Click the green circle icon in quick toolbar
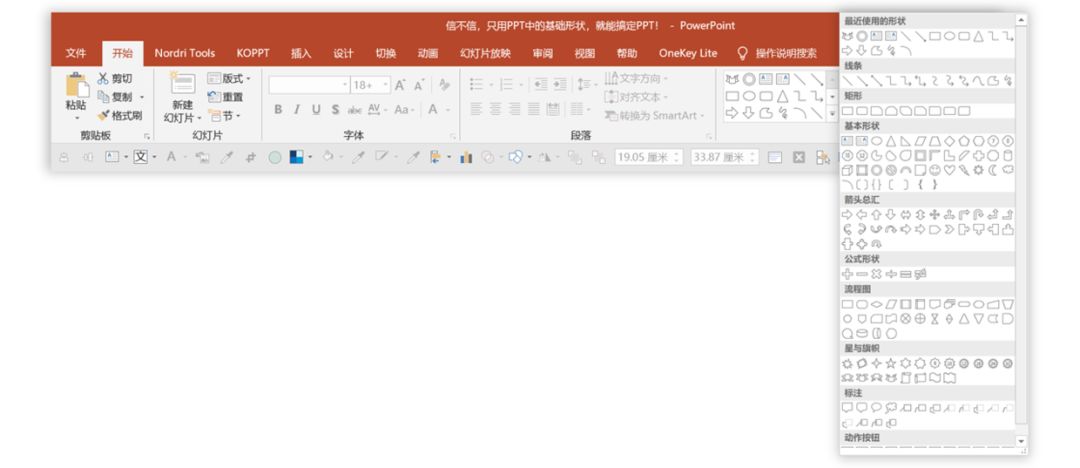Screen dimensions: 1080x468 point(275,157)
